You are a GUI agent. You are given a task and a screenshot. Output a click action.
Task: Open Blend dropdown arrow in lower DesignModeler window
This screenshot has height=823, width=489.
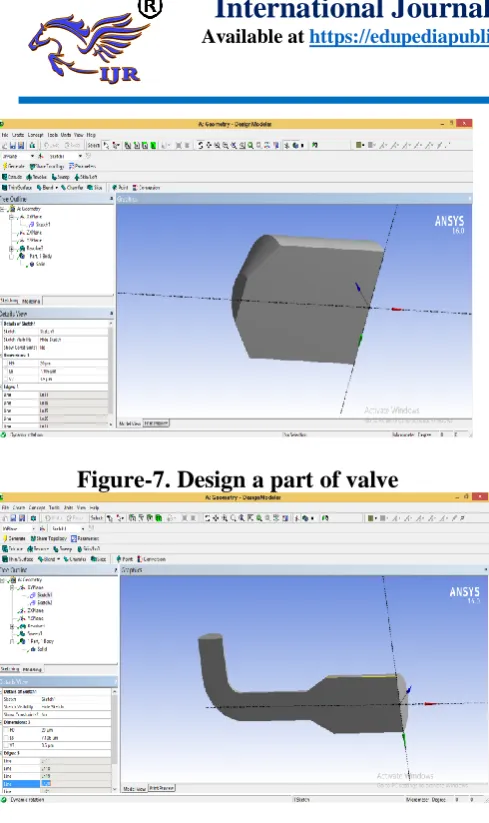(x=58, y=559)
